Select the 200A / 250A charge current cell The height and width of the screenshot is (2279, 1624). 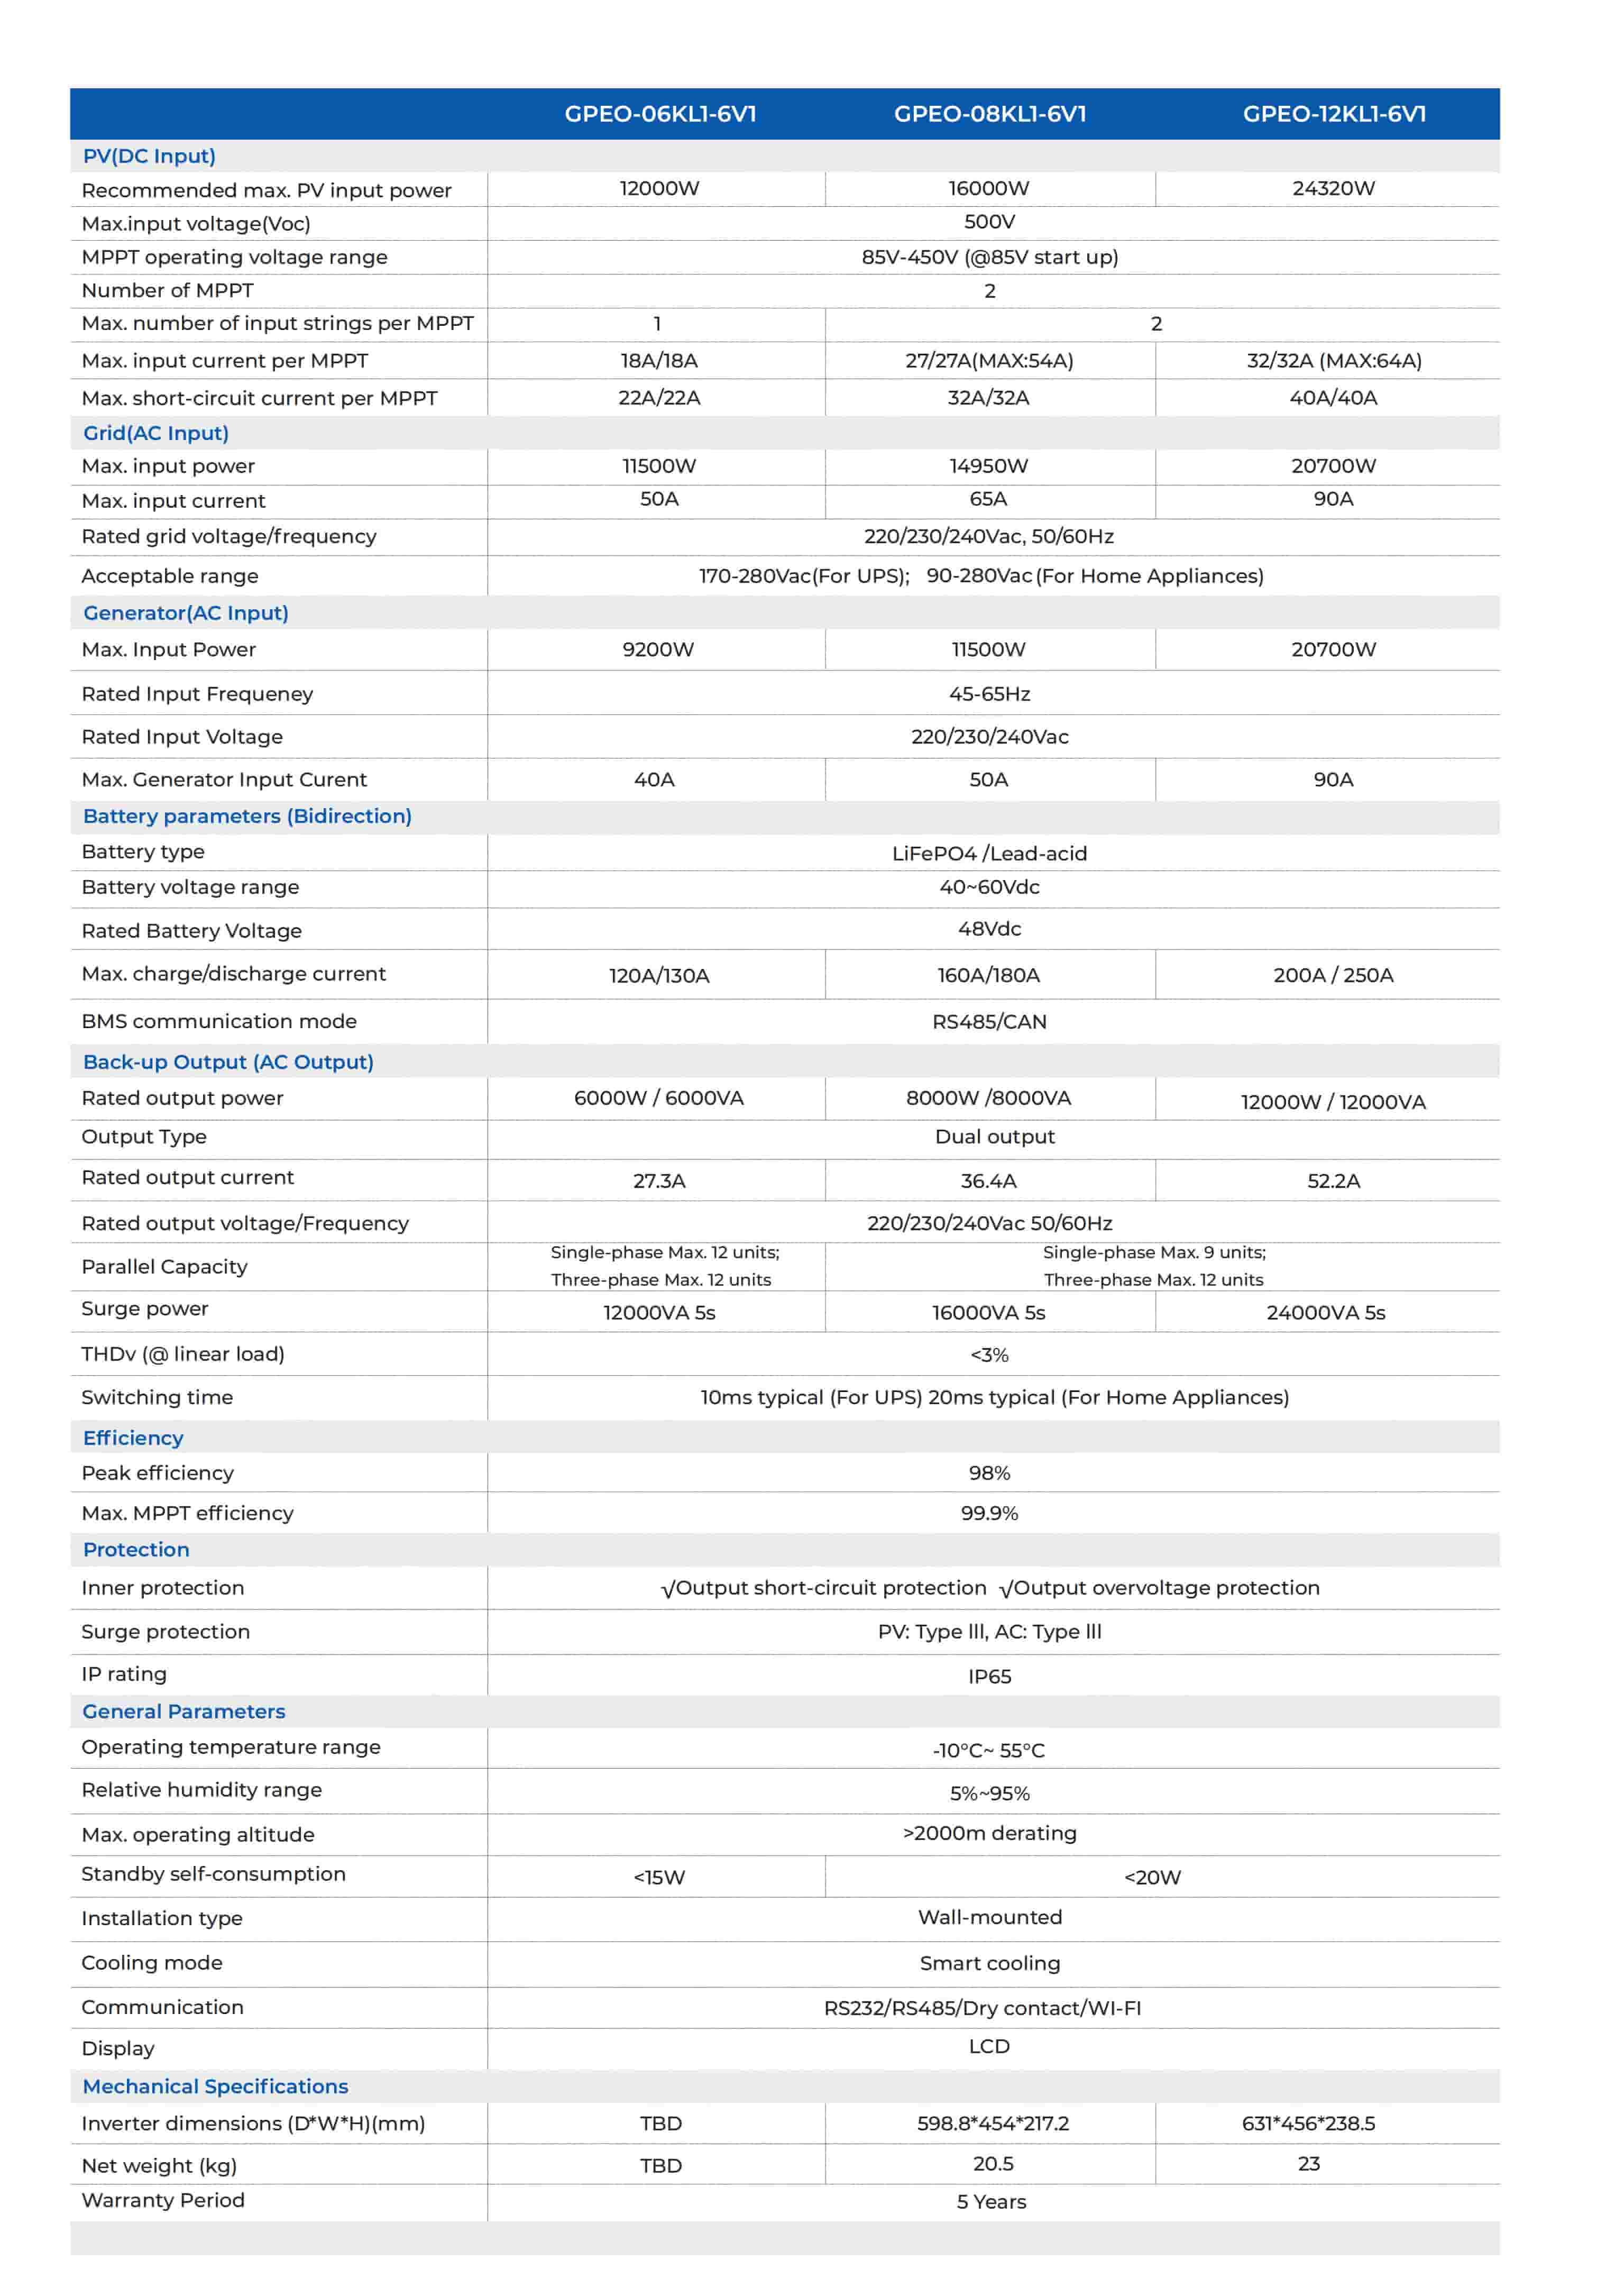[1334, 975]
